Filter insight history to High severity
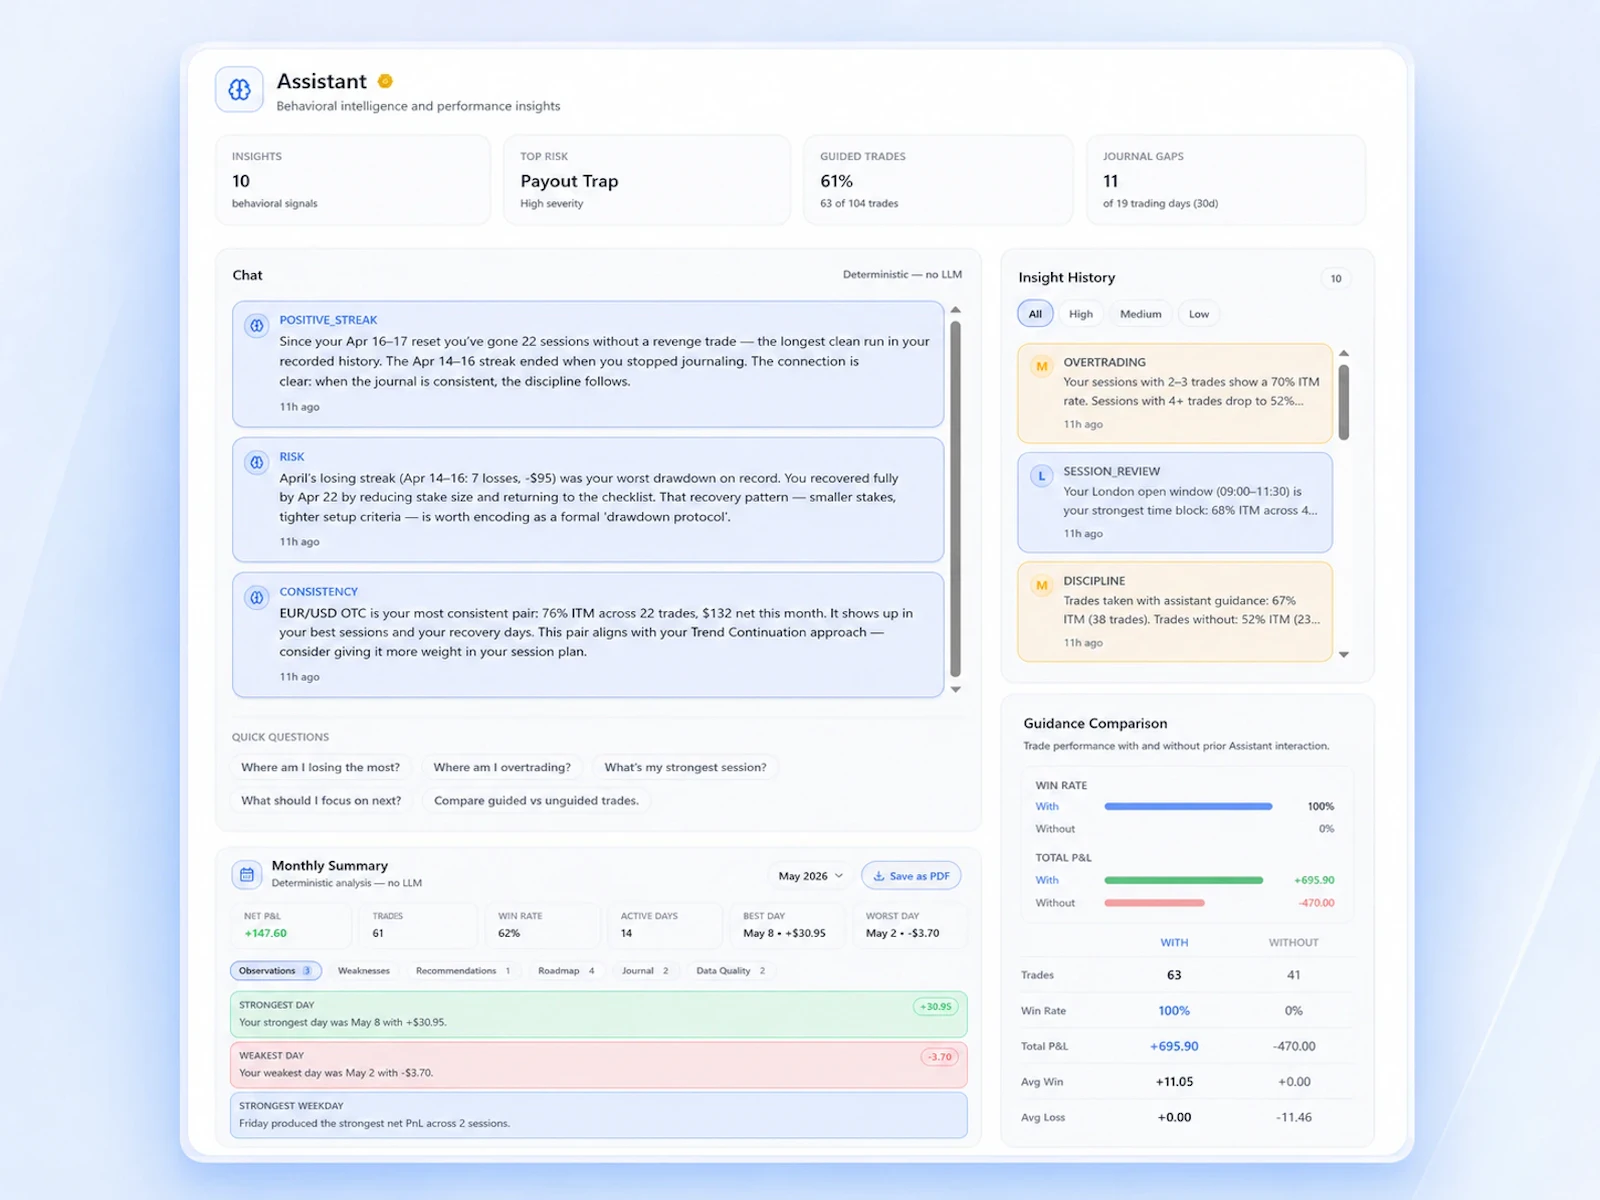This screenshot has width=1600, height=1200. 1081,314
